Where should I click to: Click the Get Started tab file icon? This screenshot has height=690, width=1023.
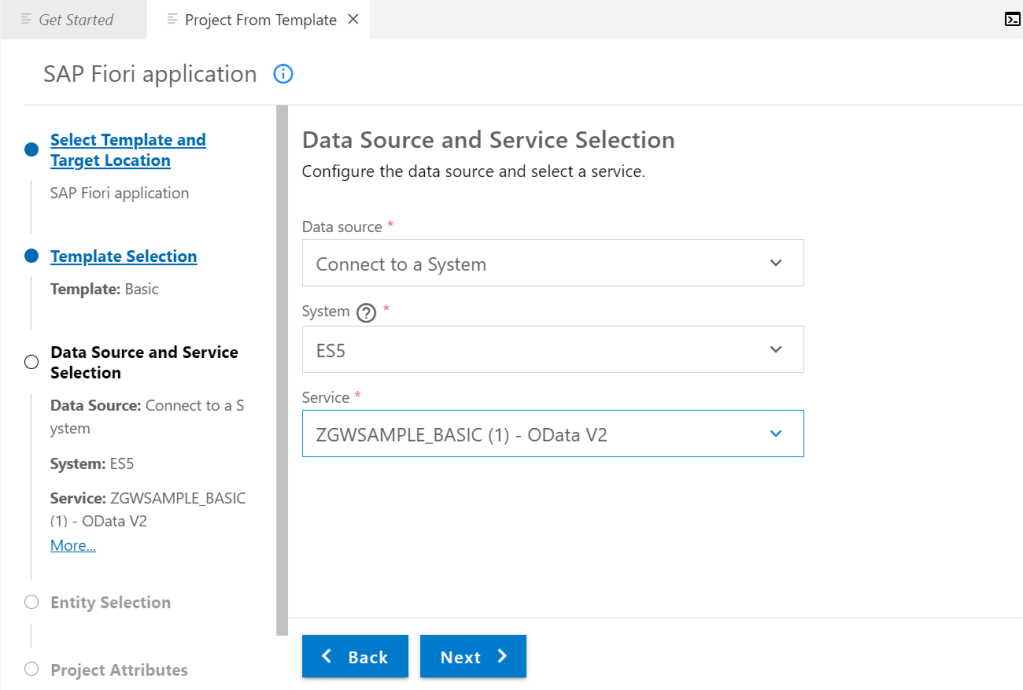point(27,20)
